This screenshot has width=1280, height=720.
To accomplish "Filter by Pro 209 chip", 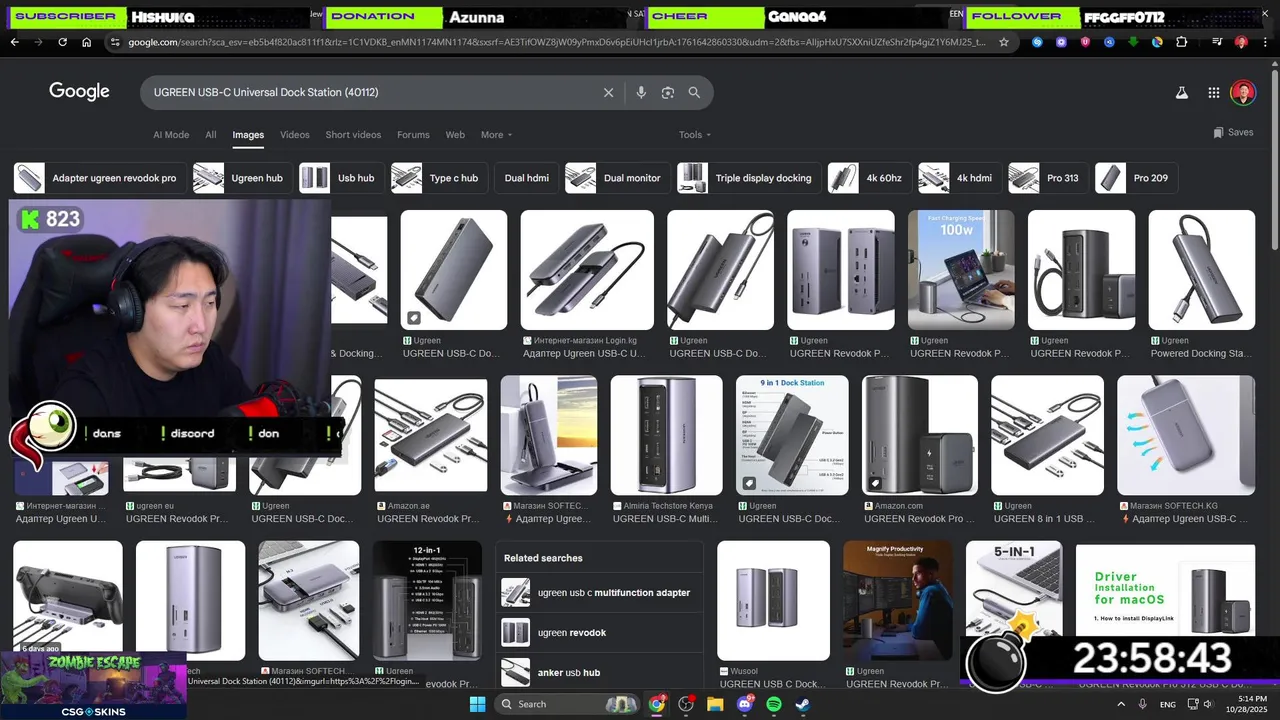I will [x=1136, y=178].
